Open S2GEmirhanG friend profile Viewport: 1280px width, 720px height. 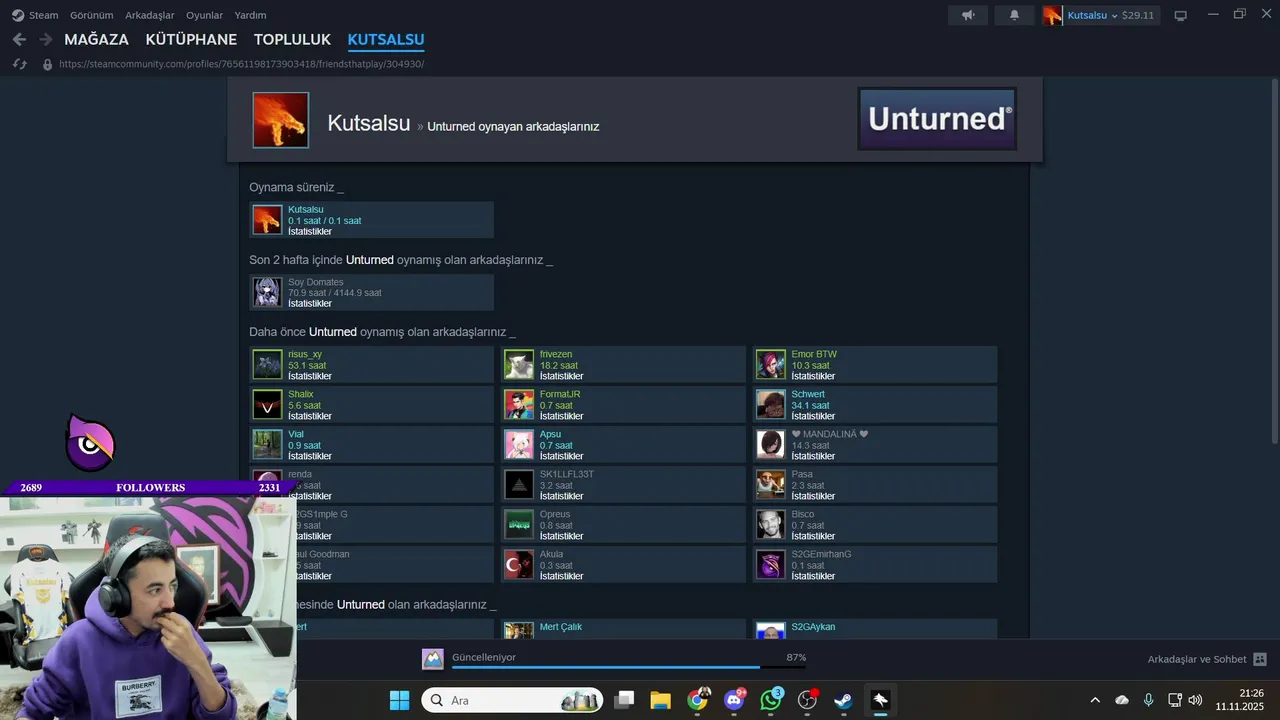tap(821, 554)
